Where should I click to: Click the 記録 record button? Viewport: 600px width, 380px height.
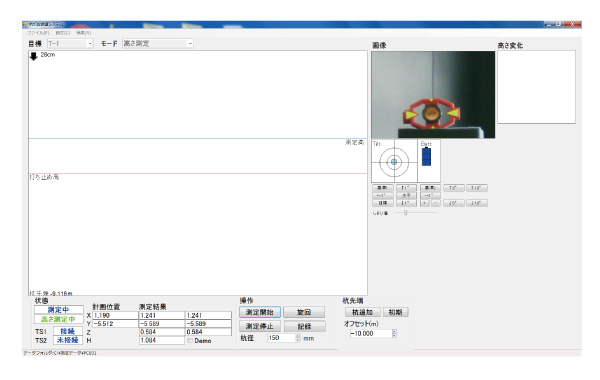click(304, 326)
